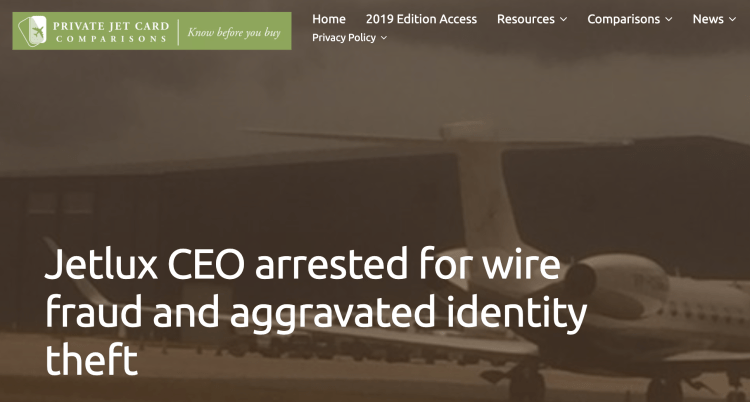The width and height of the screenshot is (750, 402).
Task: Click the jet's landing gear in the photo
Action: click(x=526, y=383)
